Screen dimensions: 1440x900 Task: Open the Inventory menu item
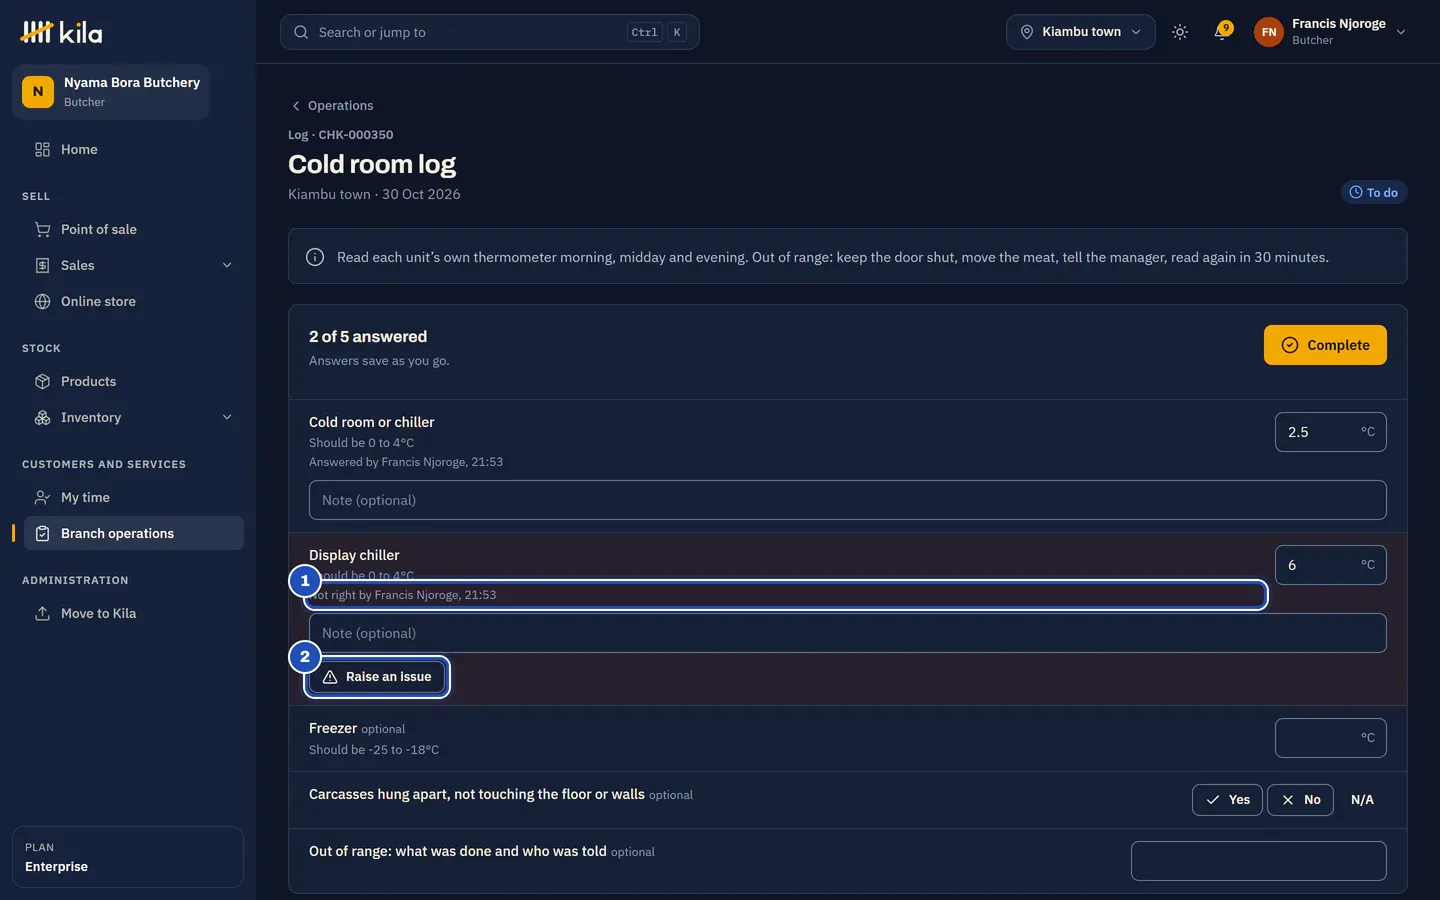coord(132,417)
